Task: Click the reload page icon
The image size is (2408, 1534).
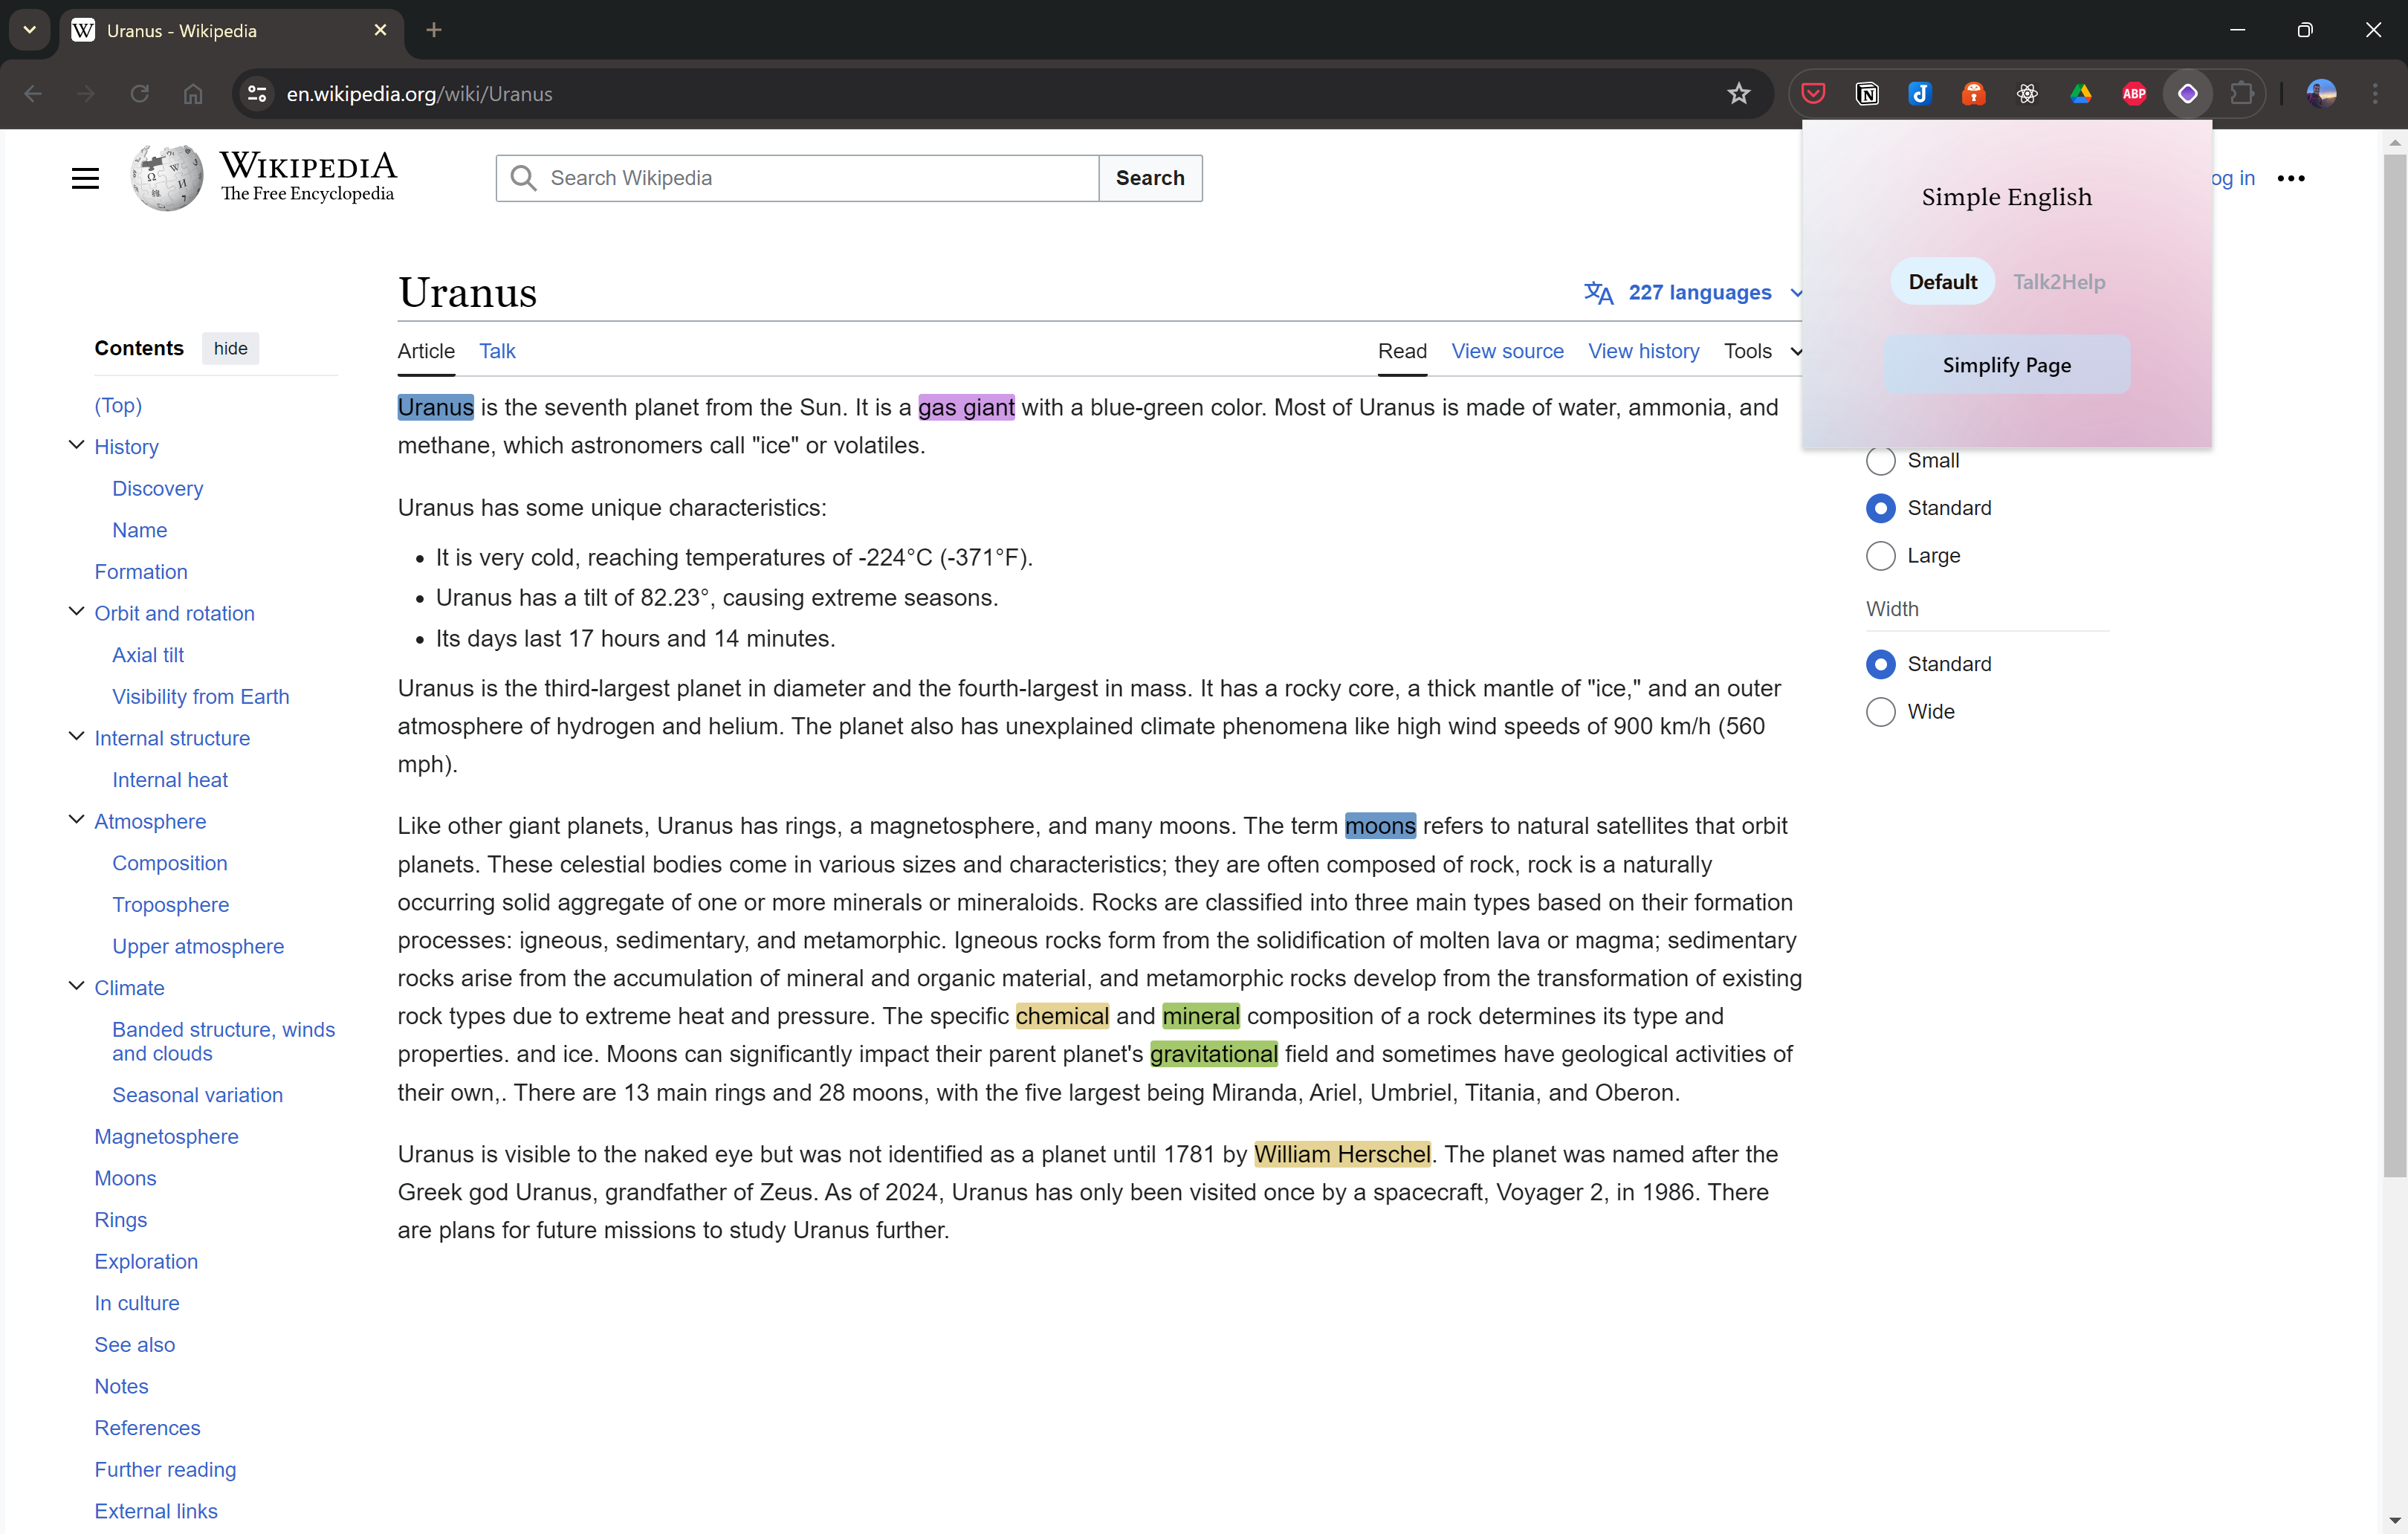Action: pyautogui.click(x=140, y=94)
